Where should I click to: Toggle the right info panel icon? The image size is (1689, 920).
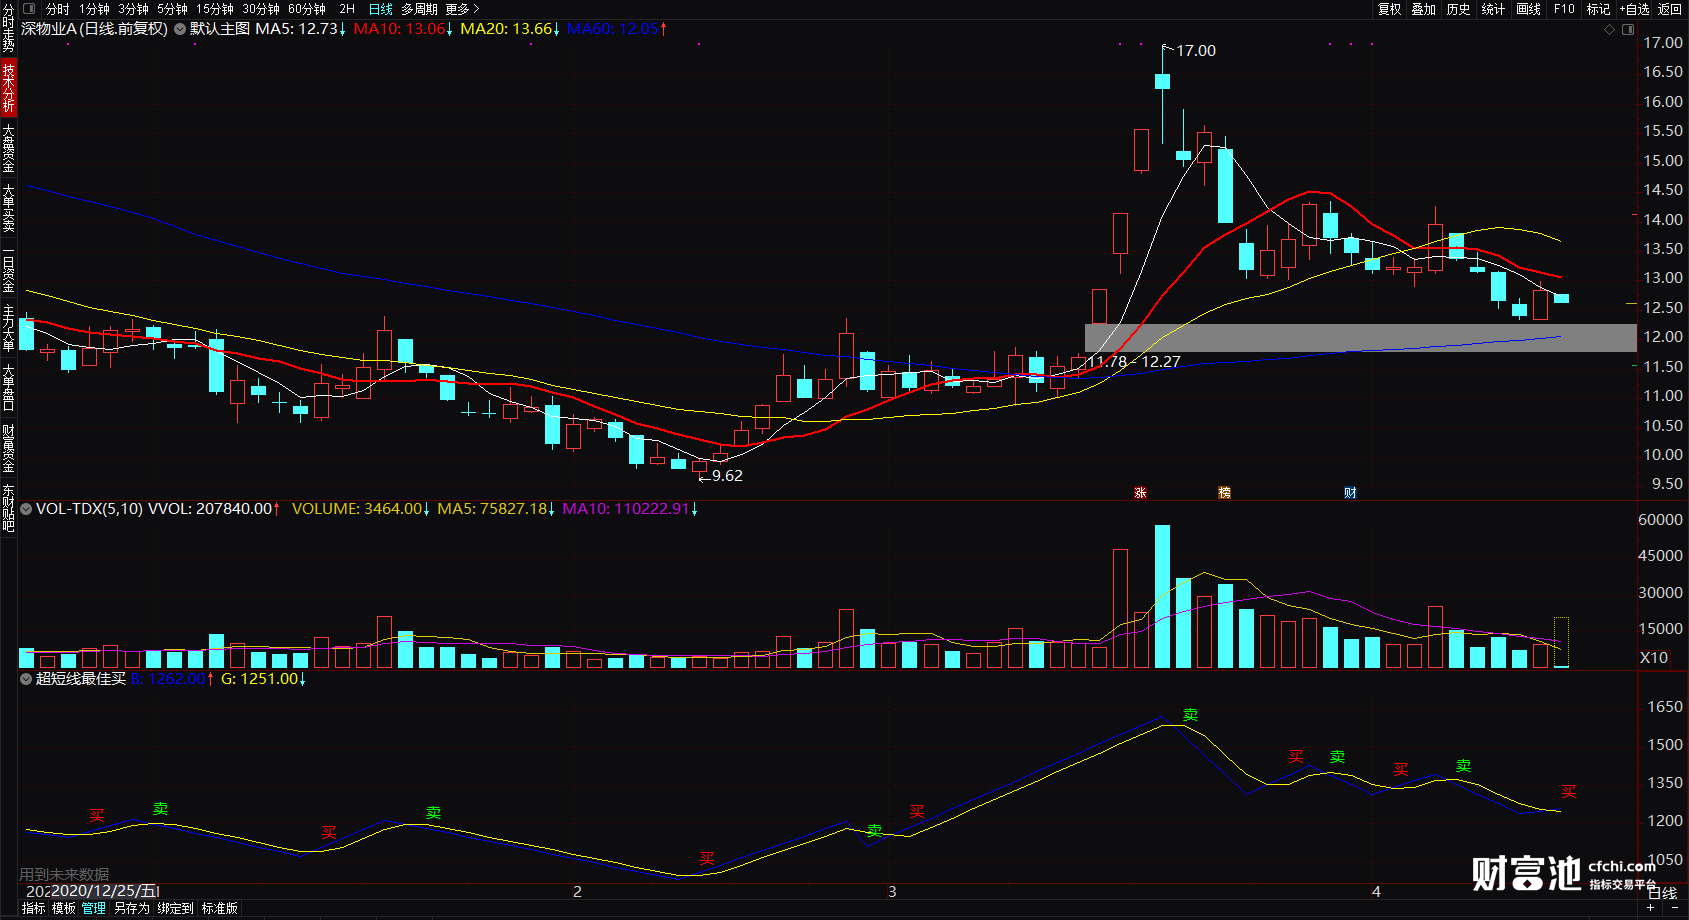(x=1628, y=29)
